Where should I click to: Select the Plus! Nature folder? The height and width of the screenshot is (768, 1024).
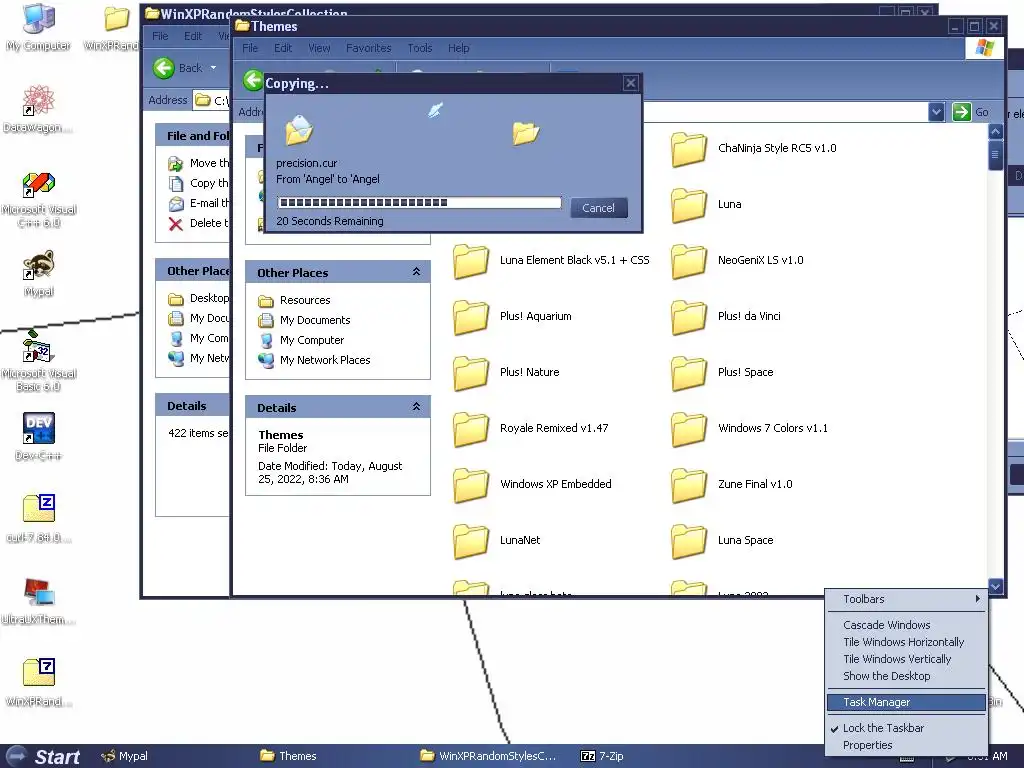[506, 373]
